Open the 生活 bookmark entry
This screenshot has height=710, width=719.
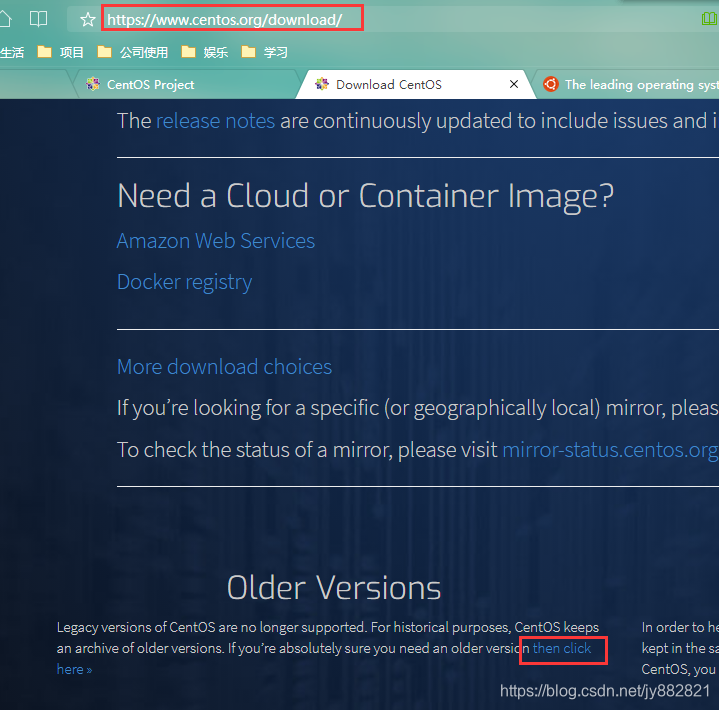pos(12,52)
